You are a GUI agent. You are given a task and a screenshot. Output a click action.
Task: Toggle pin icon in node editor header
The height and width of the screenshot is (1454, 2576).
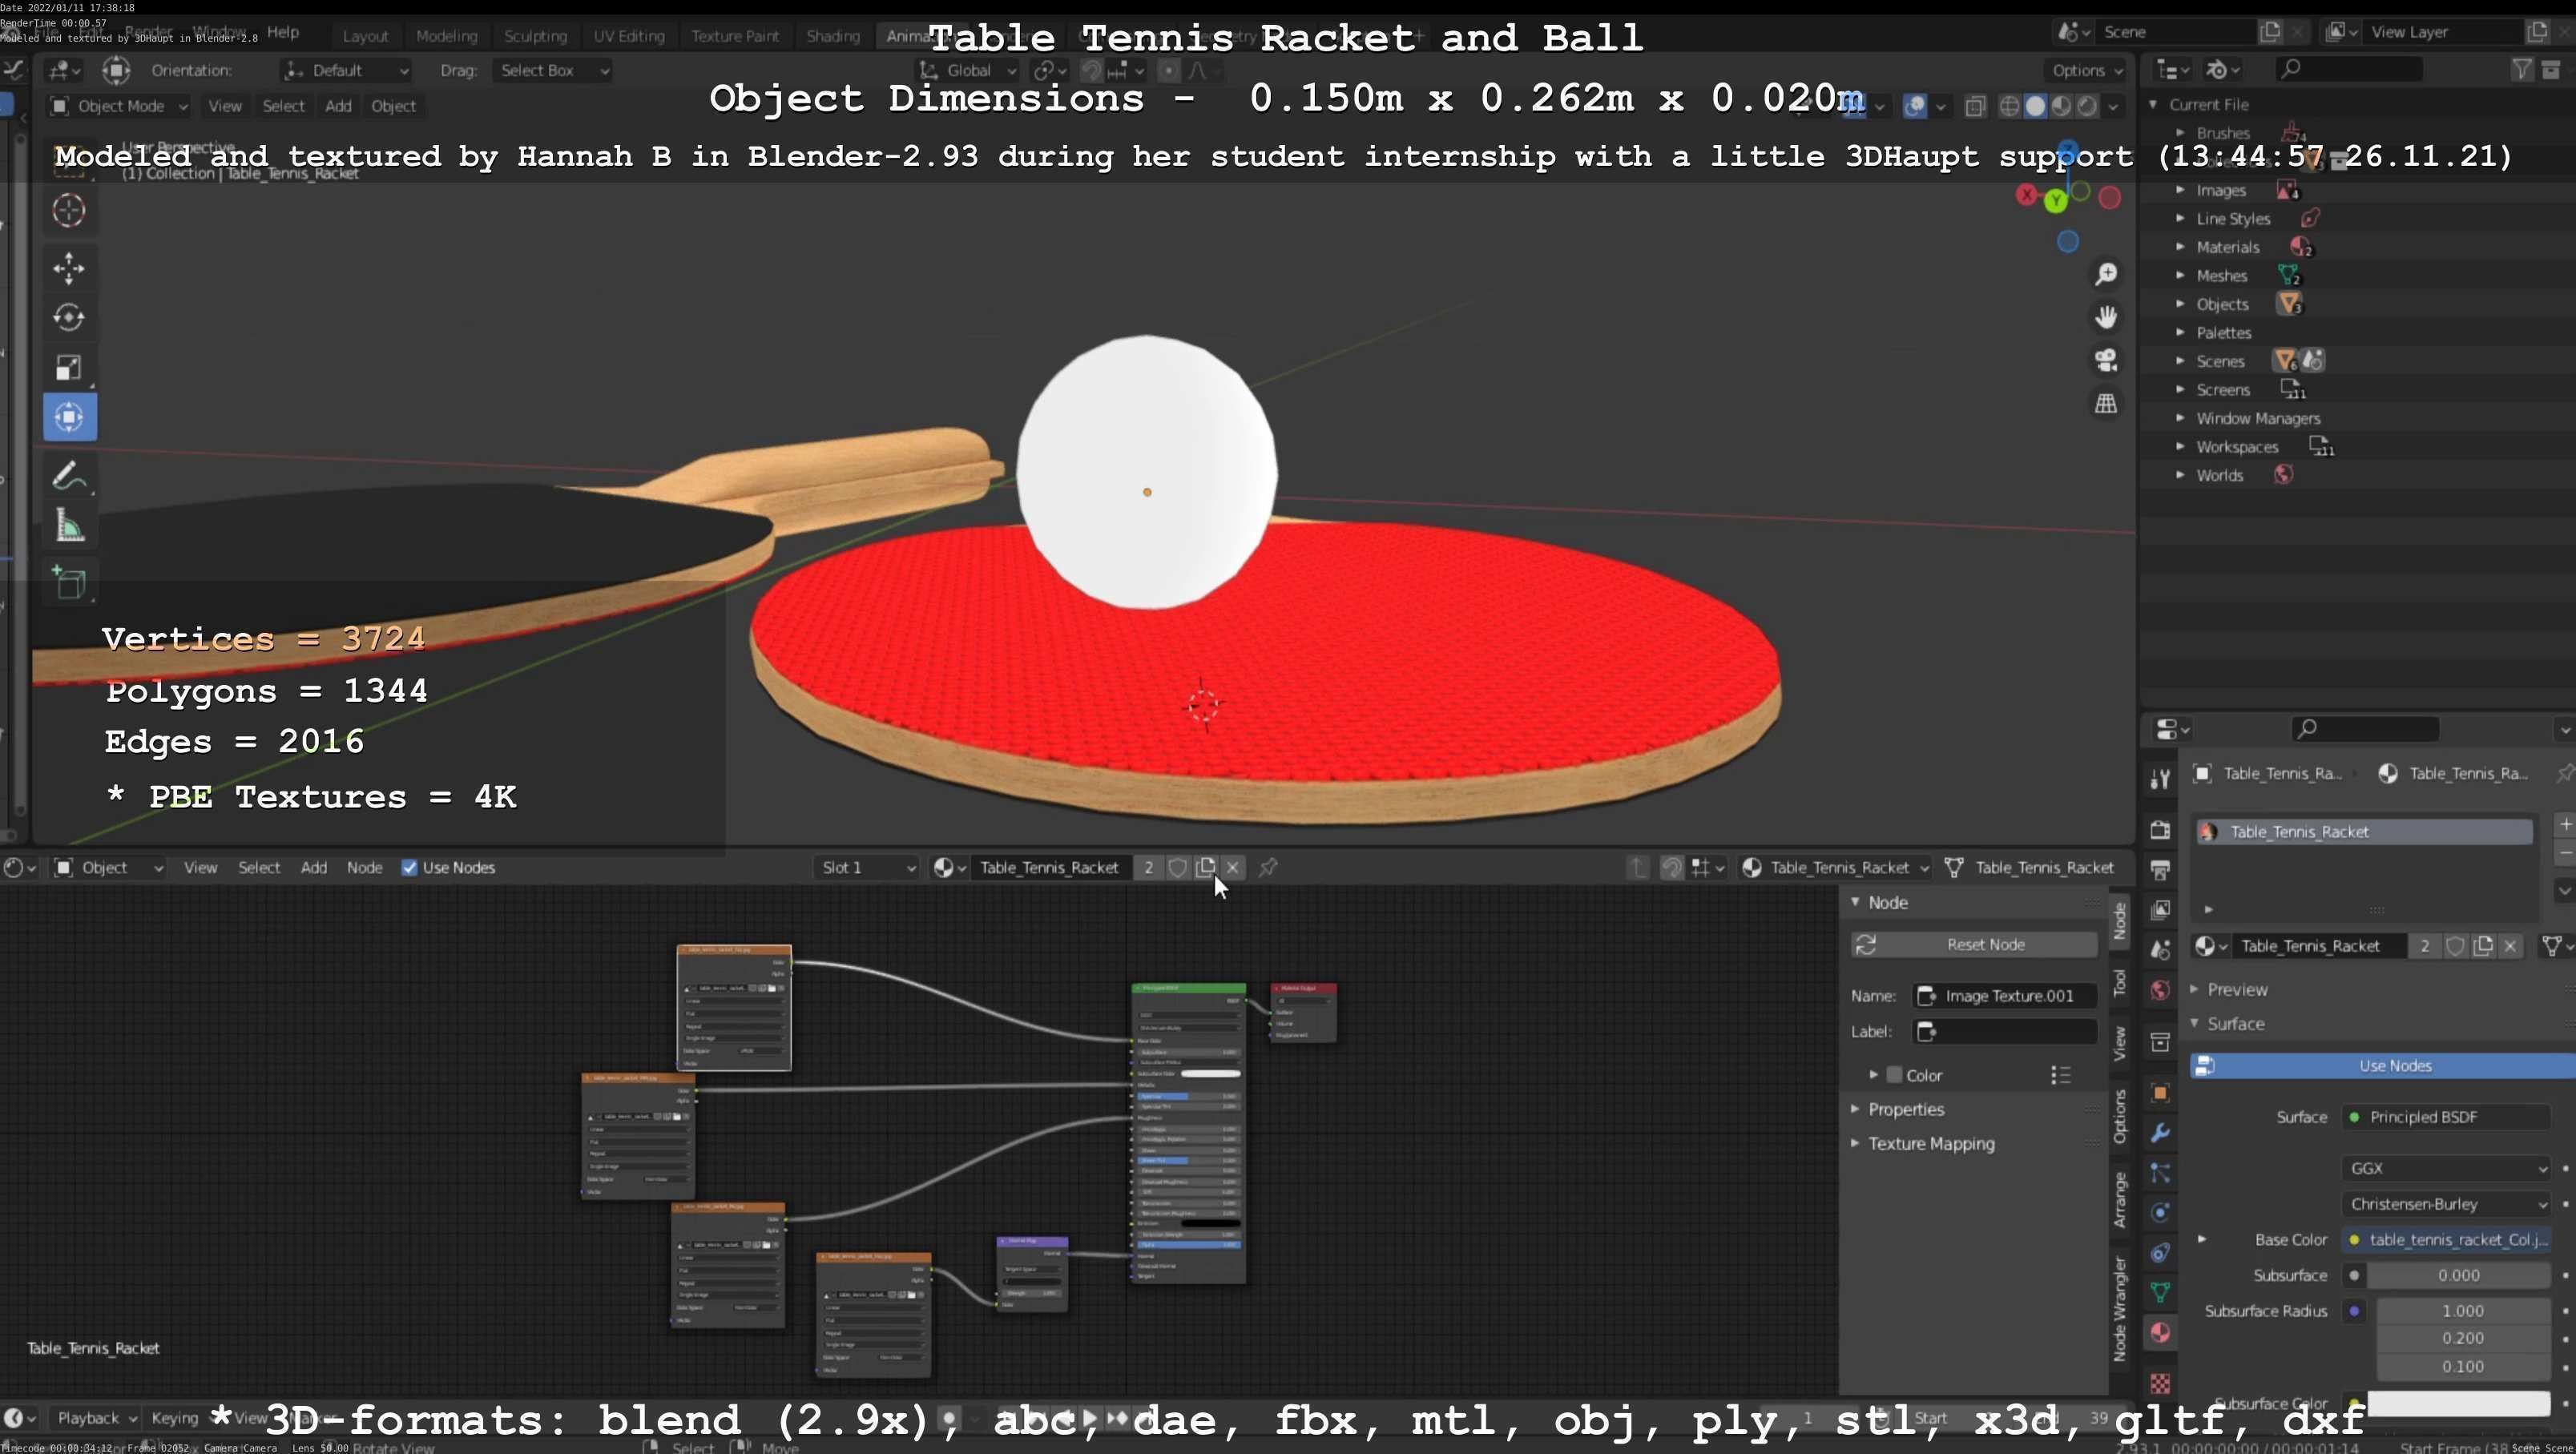click(x=1268, y=868)
